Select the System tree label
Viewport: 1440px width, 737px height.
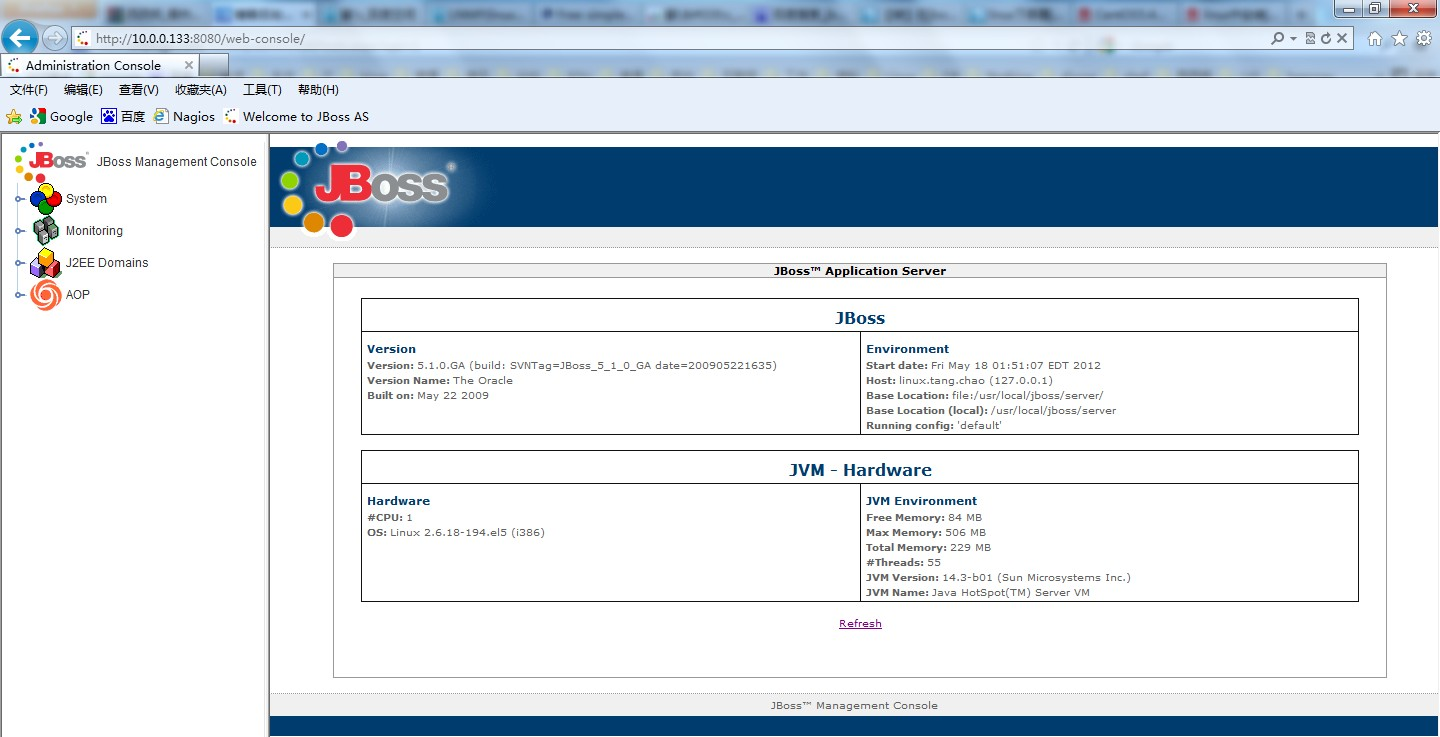click(x=86, y=199)
